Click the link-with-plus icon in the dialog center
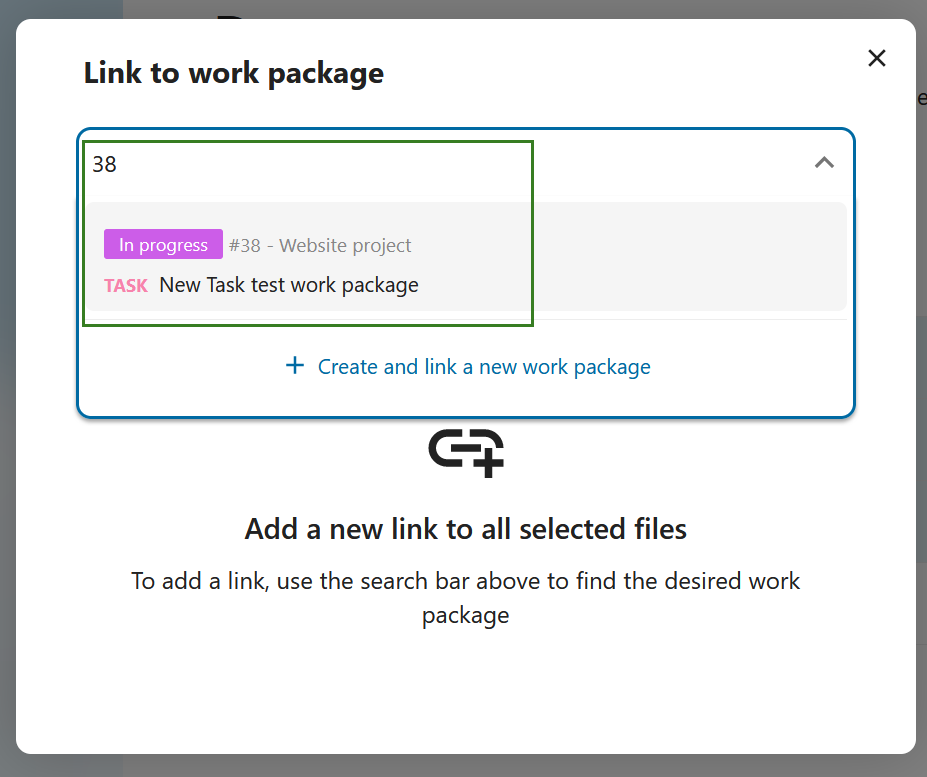Screen dimensions: 927x777 tap(465, 452)
